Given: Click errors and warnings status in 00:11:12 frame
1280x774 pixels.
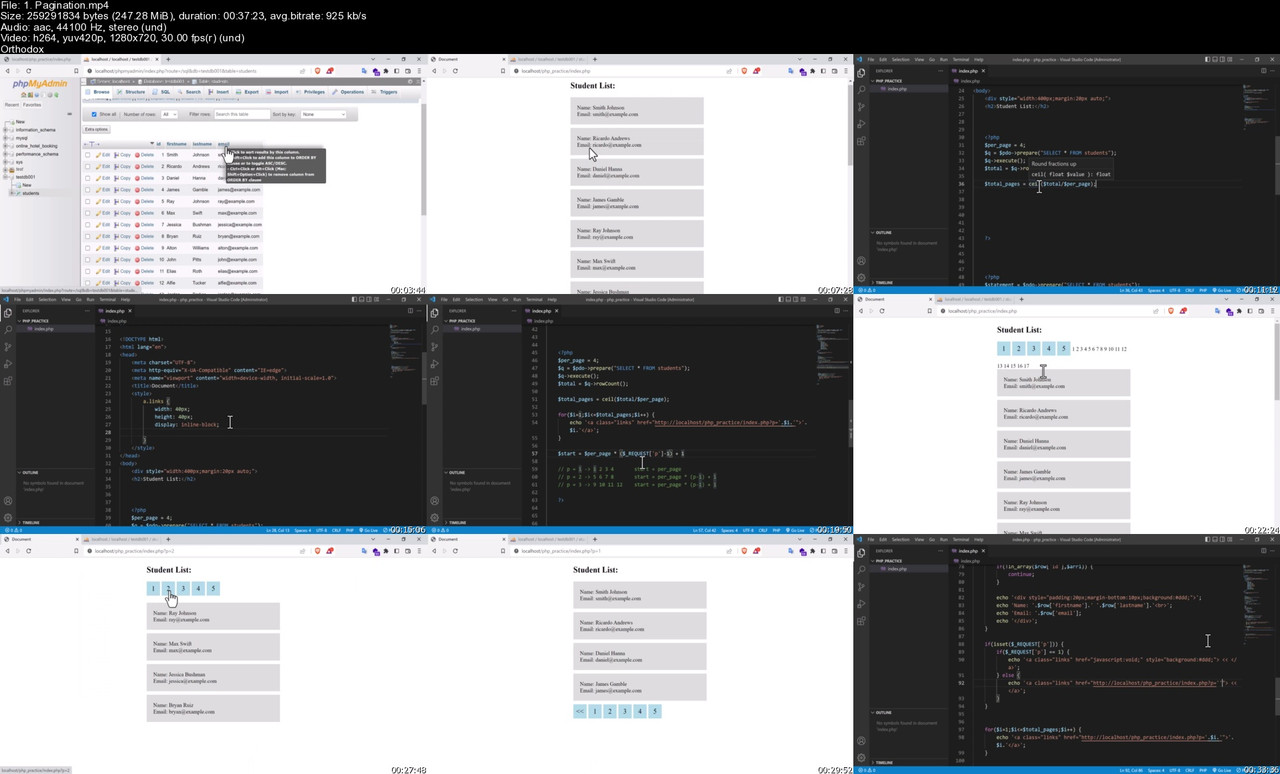Looking at the screenshot, I should point(866,290).
